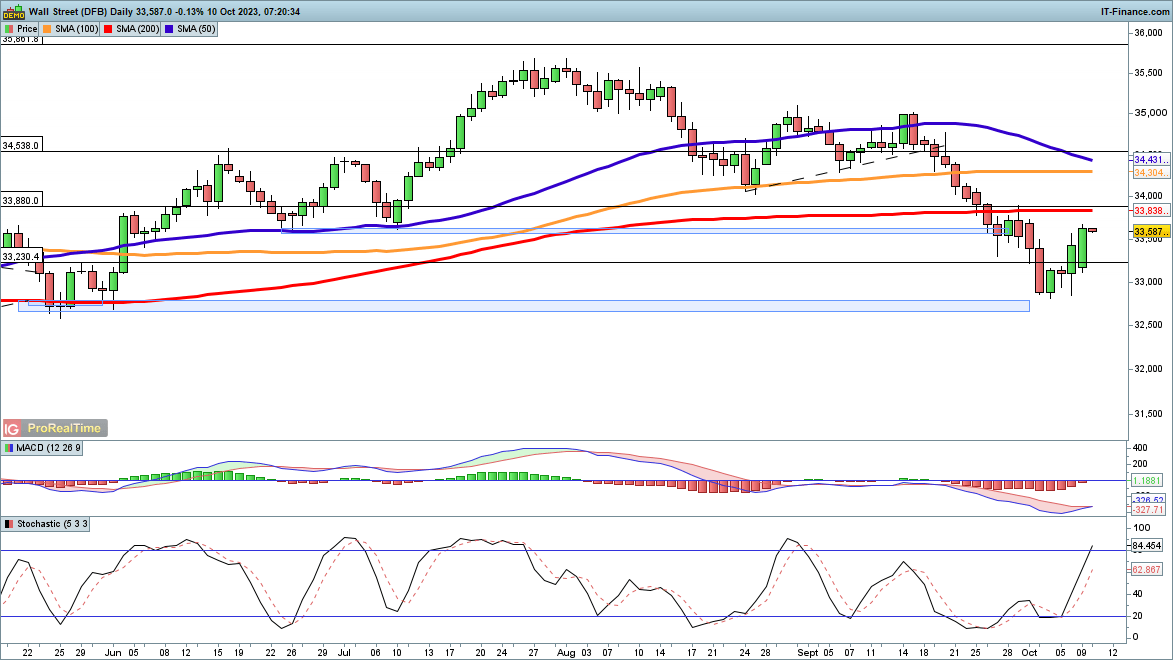The image size is (1173, 660).
Task: Click the blue 34,431 SMA price tag
Action: pyautogui.click(x=1151, y=160)
